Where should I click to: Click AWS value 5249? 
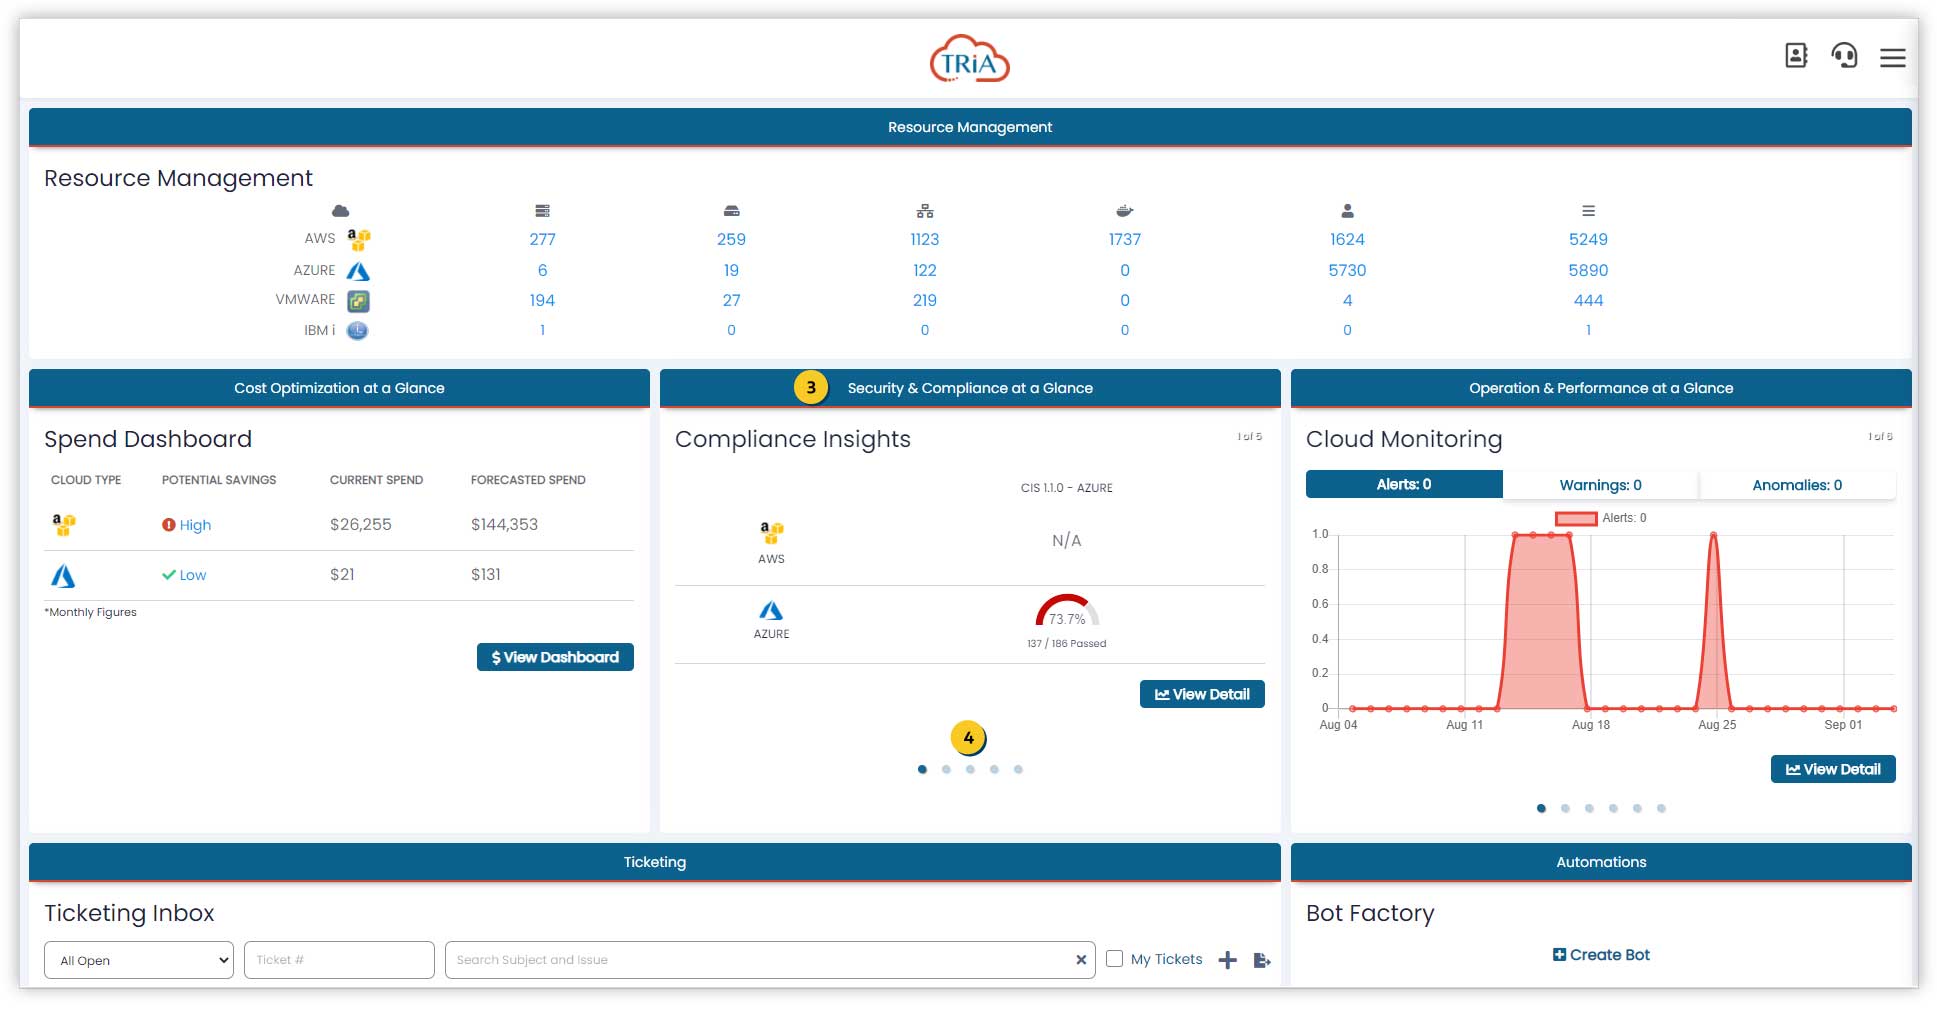coord(1588,239)
